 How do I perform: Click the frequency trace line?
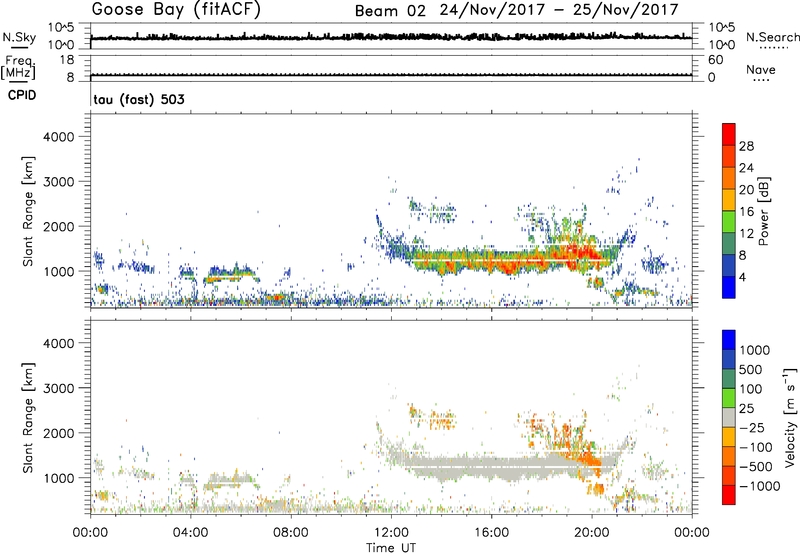coord(391,75)
